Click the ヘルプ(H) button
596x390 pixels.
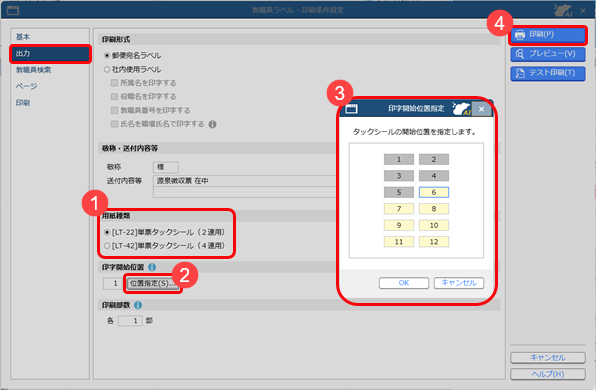click(548, 374)
